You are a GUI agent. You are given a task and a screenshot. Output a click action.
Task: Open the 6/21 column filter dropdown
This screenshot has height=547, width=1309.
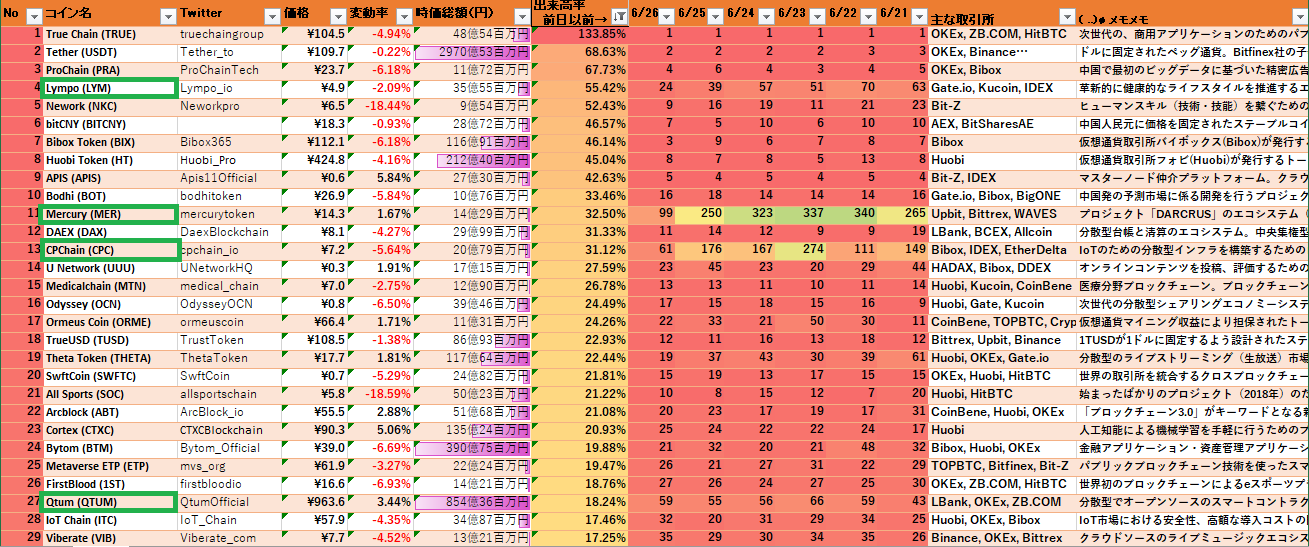click(x=918, y=16)
